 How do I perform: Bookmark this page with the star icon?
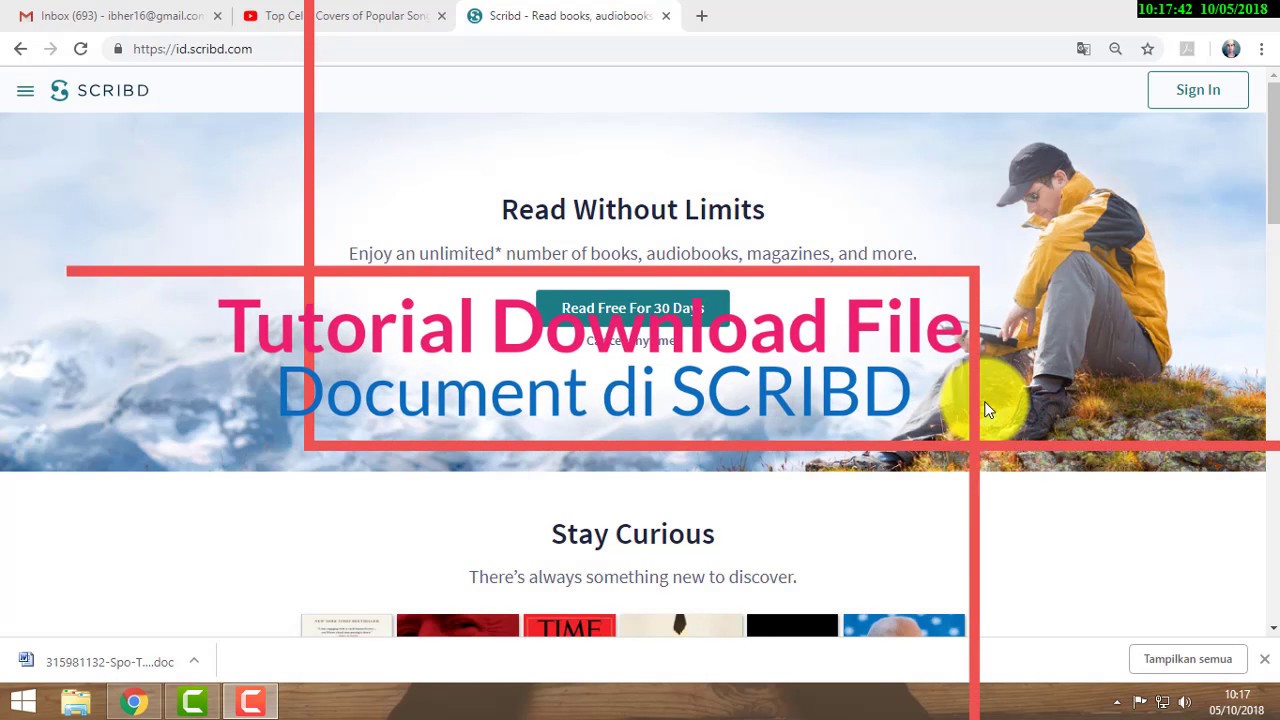click(x=1147, y=49)
